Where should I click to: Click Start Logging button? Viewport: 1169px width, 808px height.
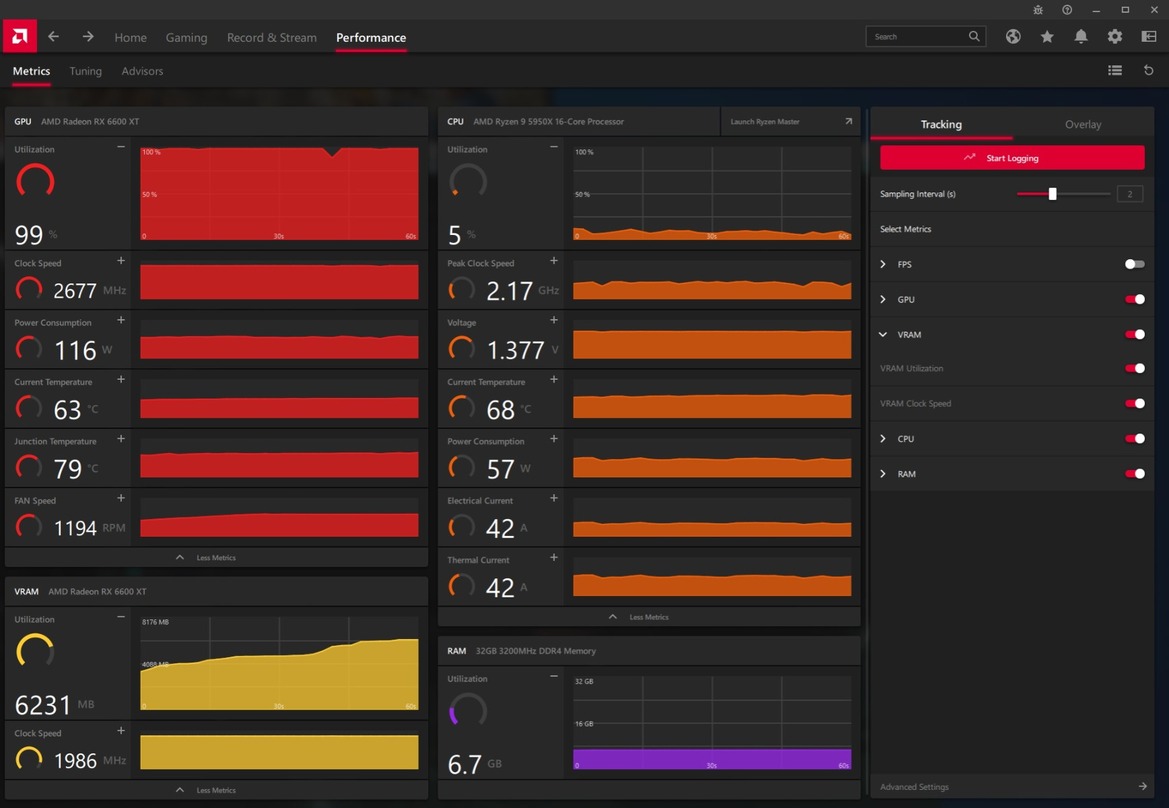click(1012, 157)
